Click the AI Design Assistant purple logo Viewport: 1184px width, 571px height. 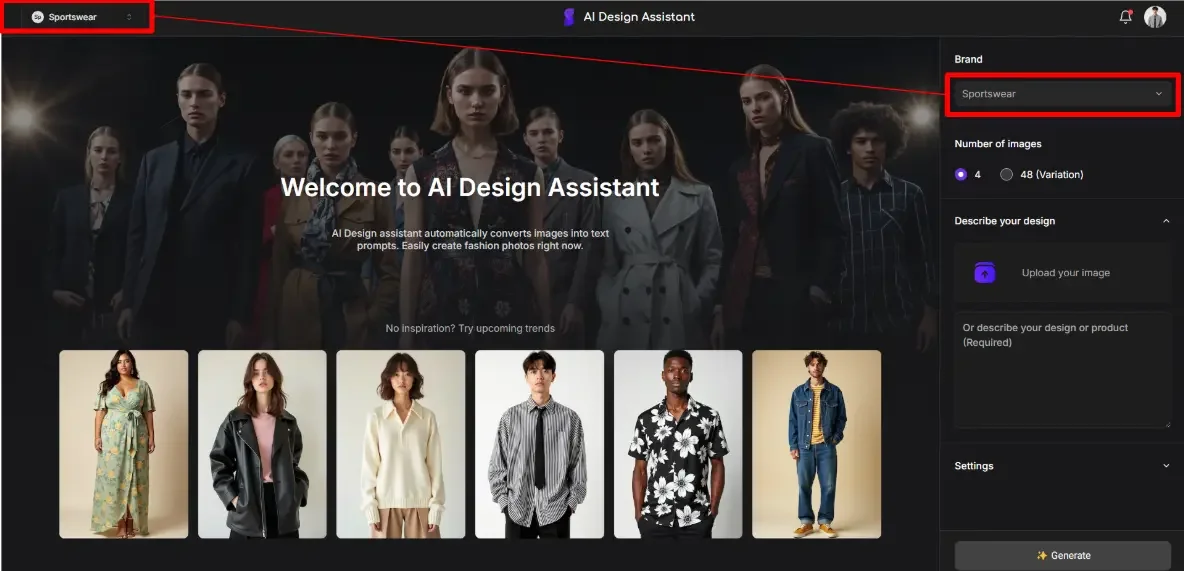pyautogui.click(x=569, y=17)
